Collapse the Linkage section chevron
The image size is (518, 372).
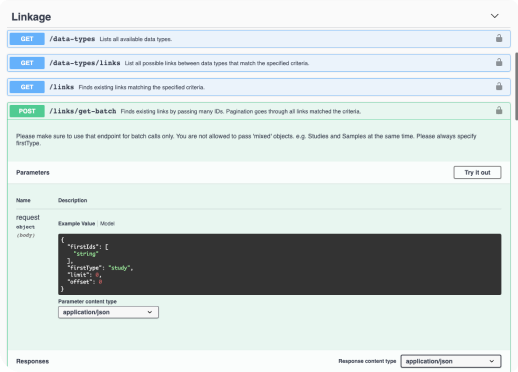pos(495,16)
